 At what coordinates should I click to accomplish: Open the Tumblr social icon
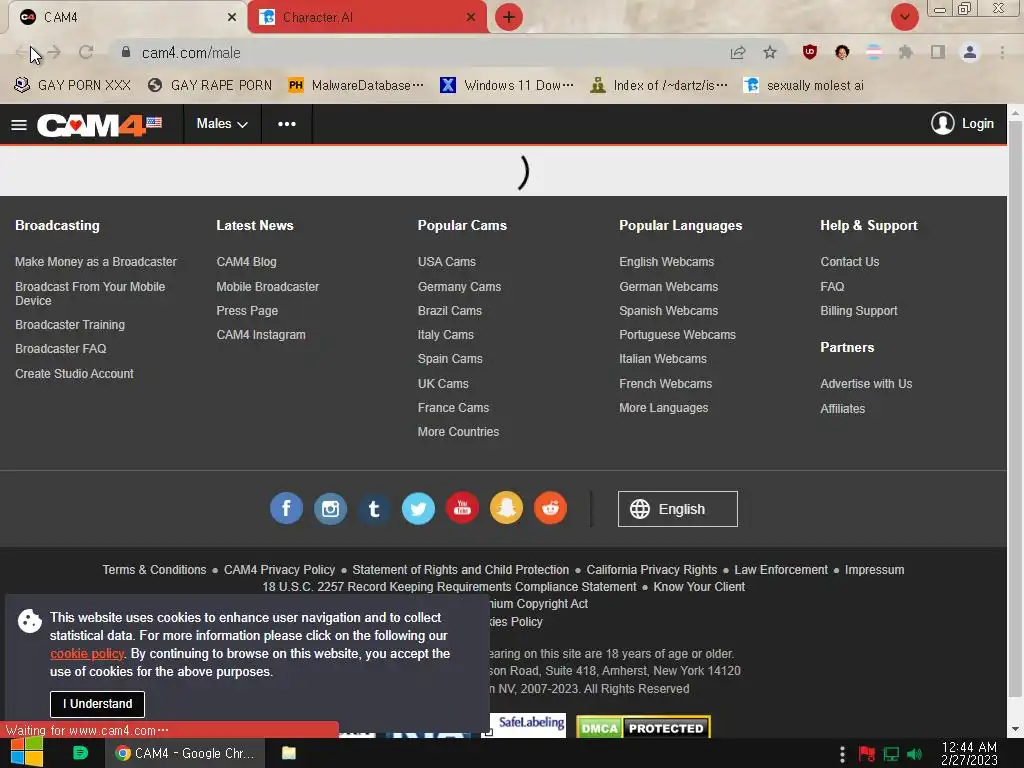point(374,508)
